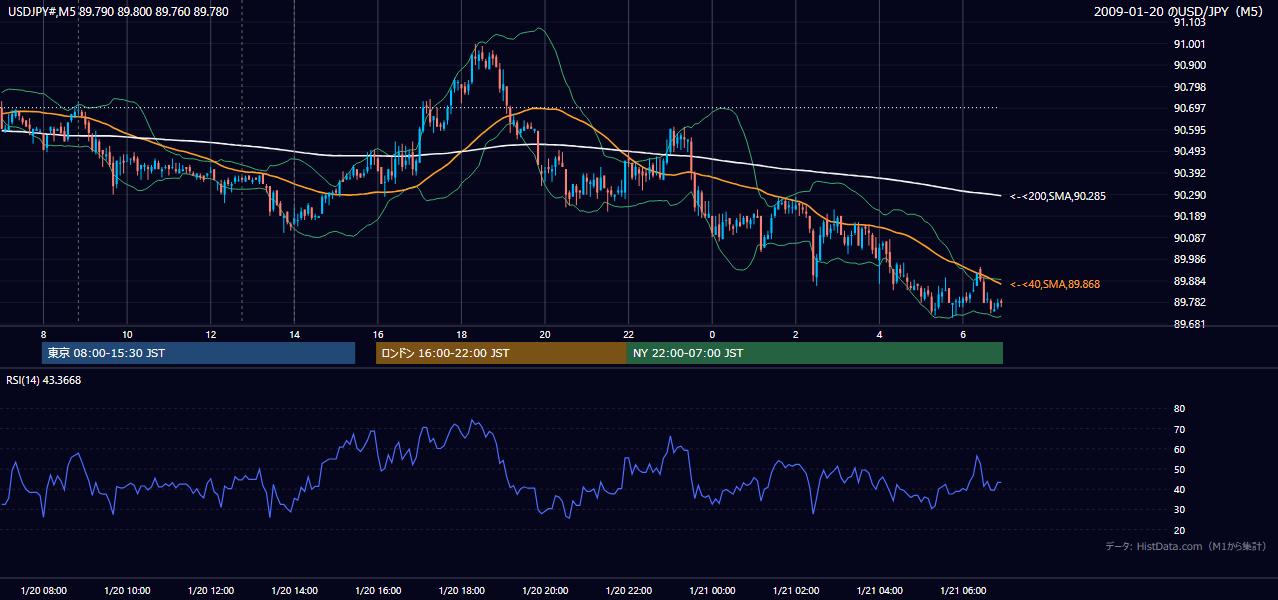This screenshot has width=1278, height=600.
Task: Select the London 16:00-22:00 JST session bar
Action: coord(501,353)
